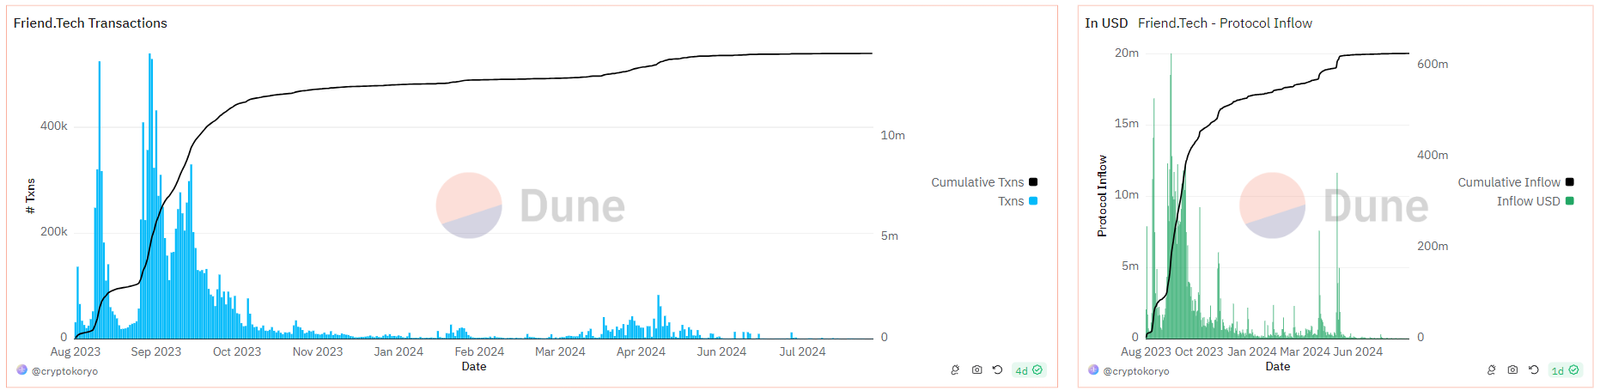Click the Dune watermark on Transactions chart
1600x392 pixels.
coord(531,206)
